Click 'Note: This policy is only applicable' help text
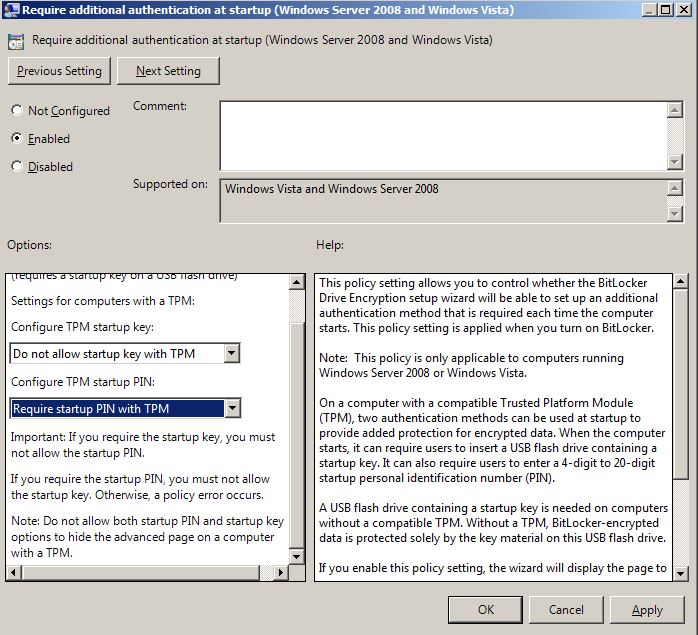 pos(471,365)
